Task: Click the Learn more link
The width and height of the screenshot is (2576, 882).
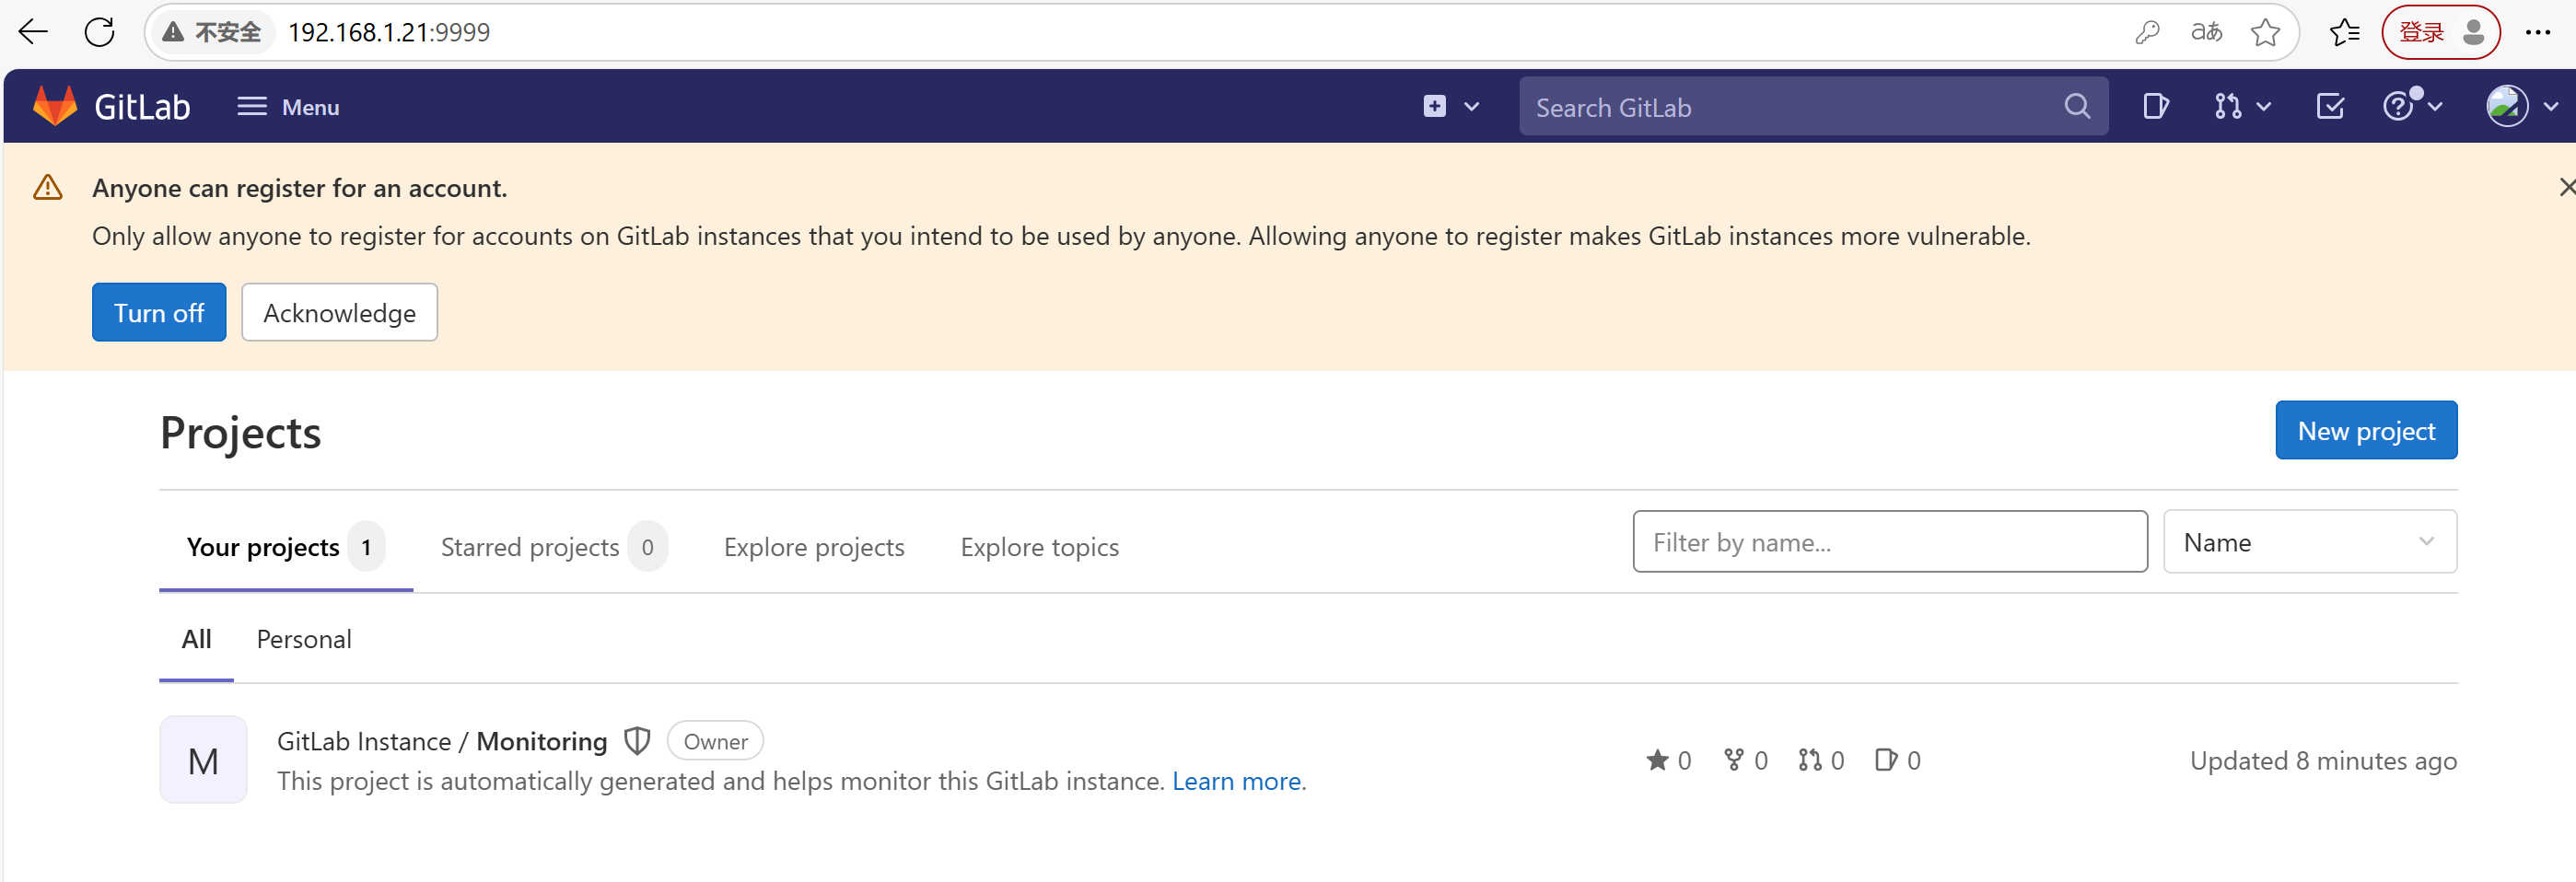Action: 1236,782
